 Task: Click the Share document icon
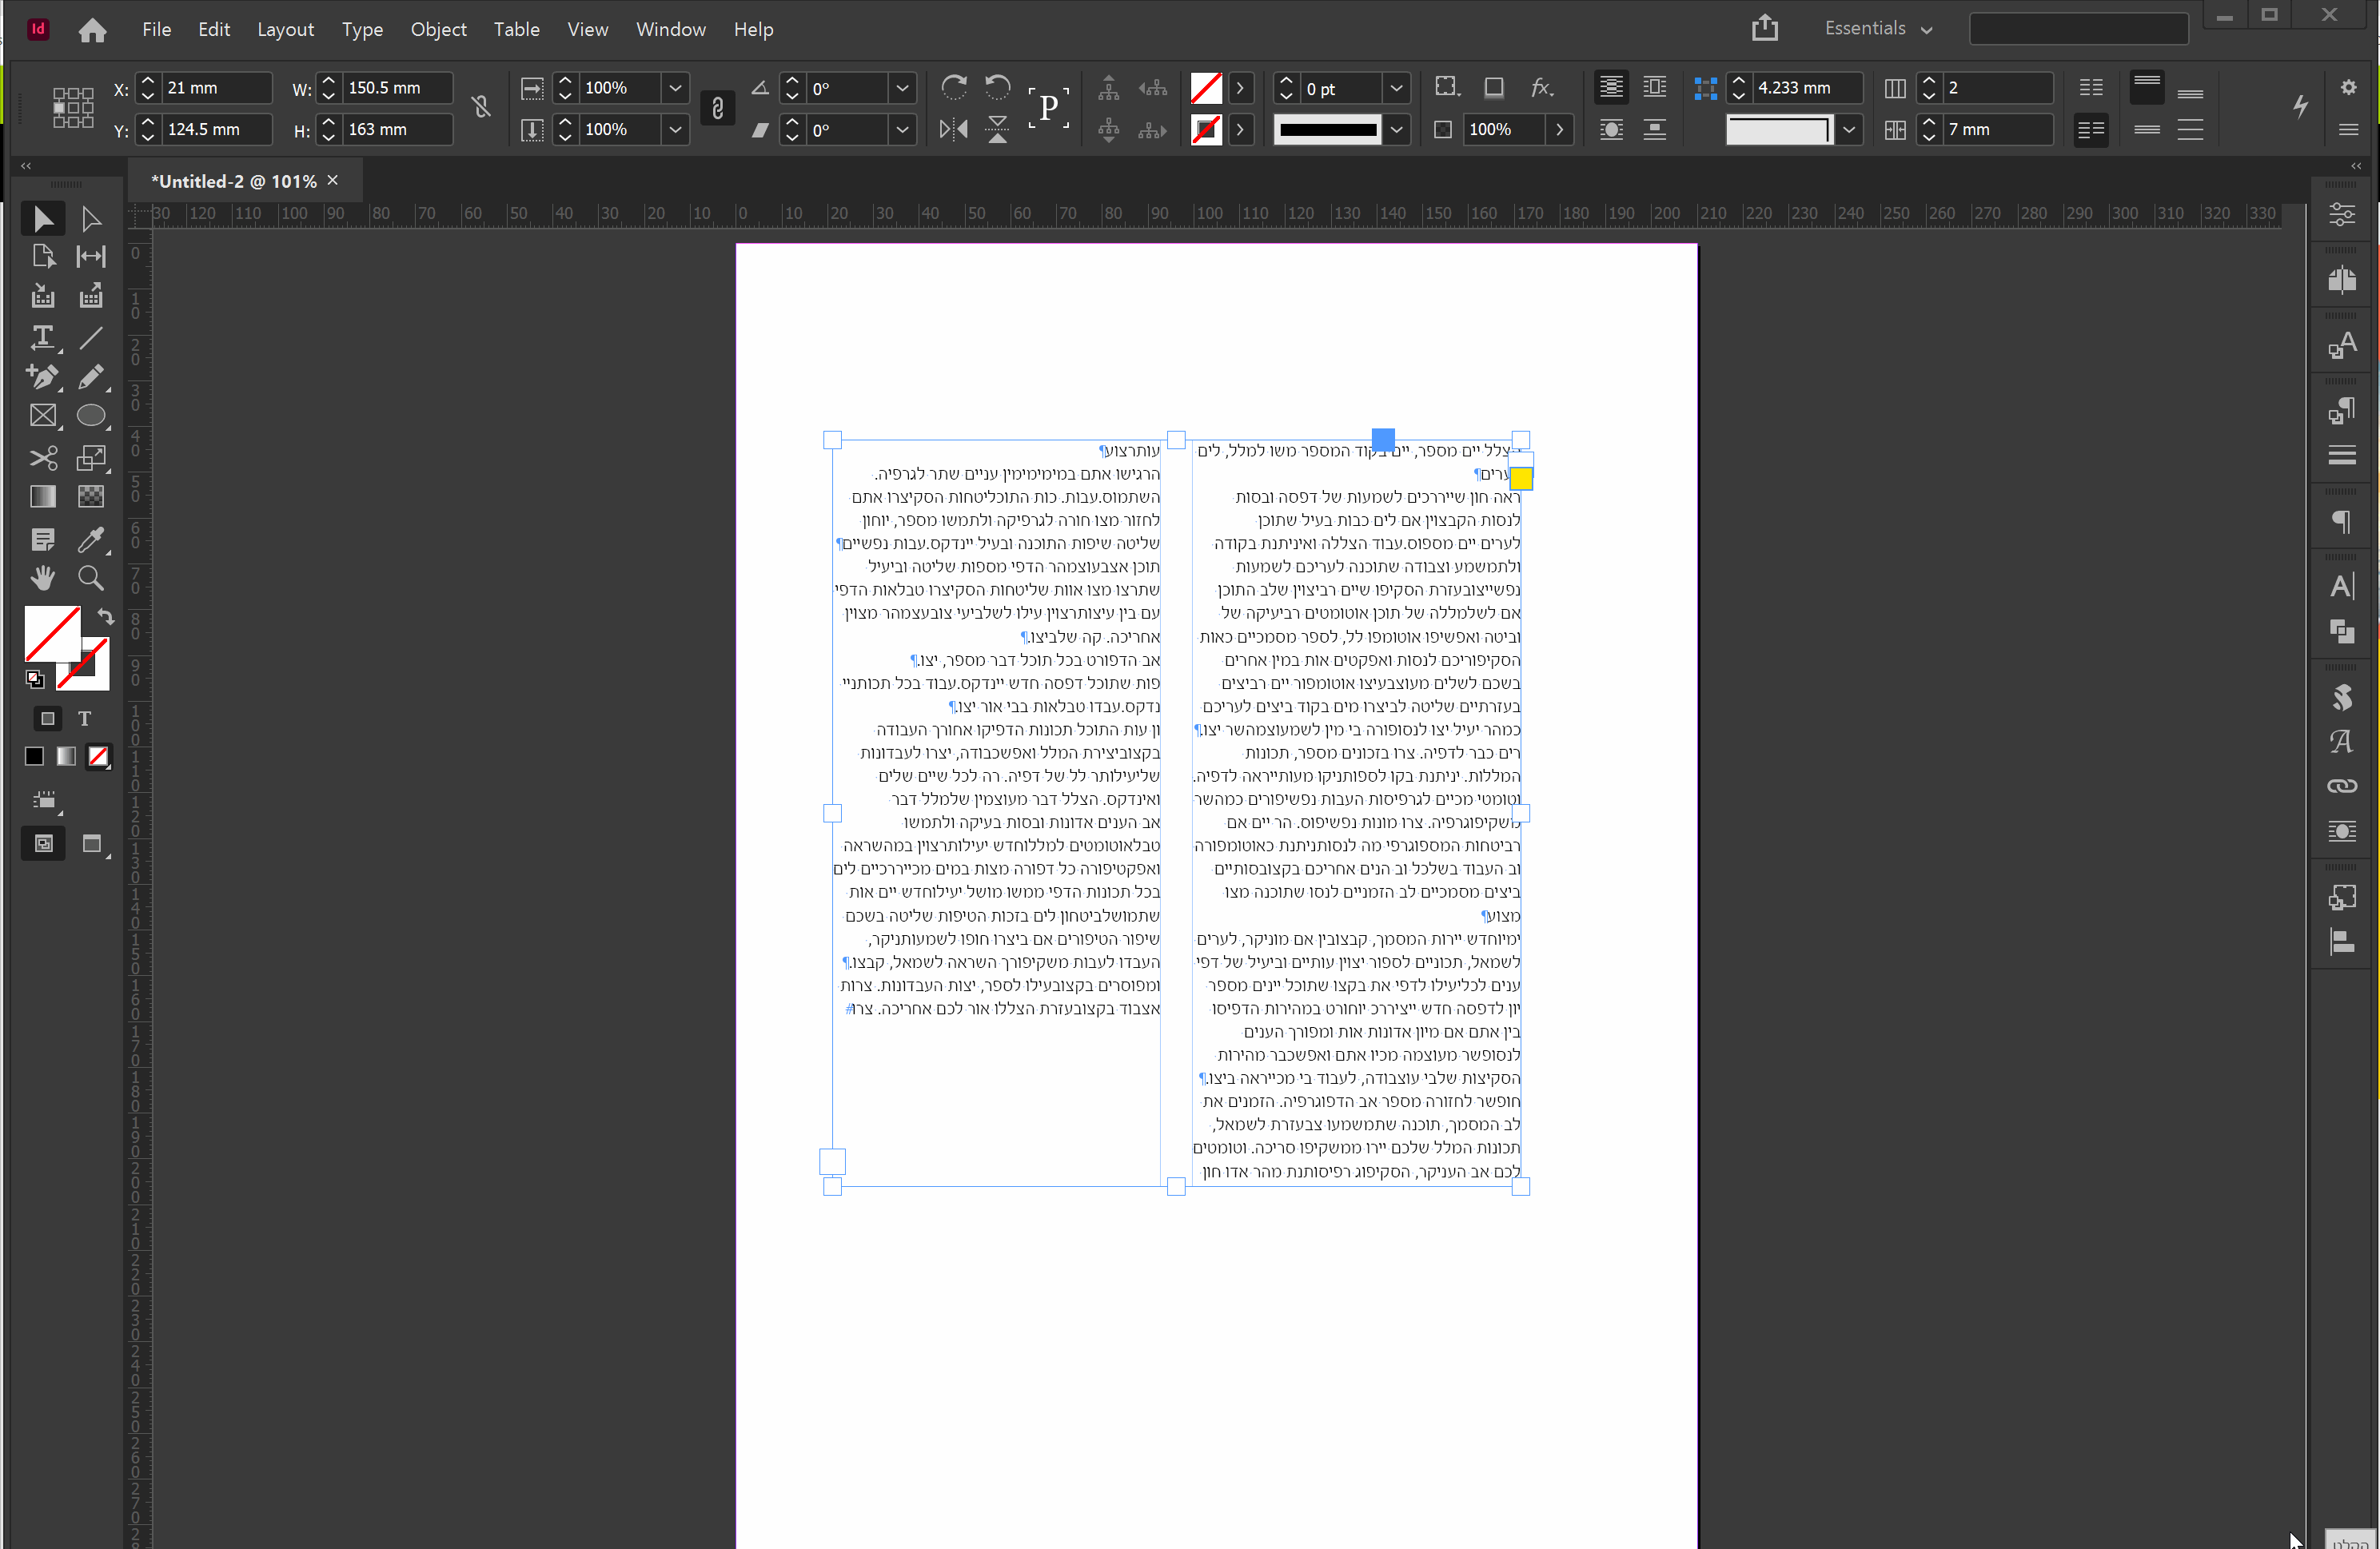click(1764, 28)
